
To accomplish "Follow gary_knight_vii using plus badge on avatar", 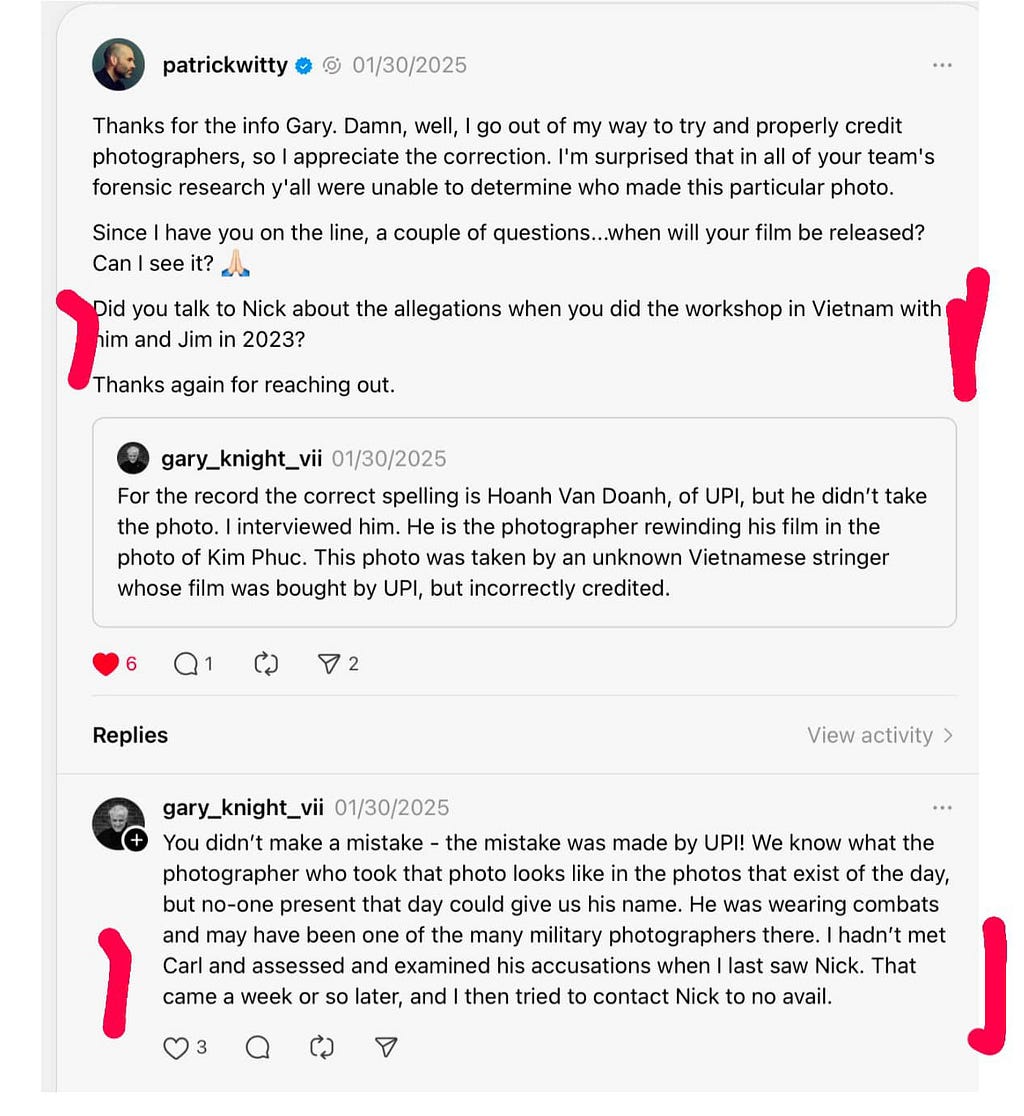I will (x=136, y=841).
